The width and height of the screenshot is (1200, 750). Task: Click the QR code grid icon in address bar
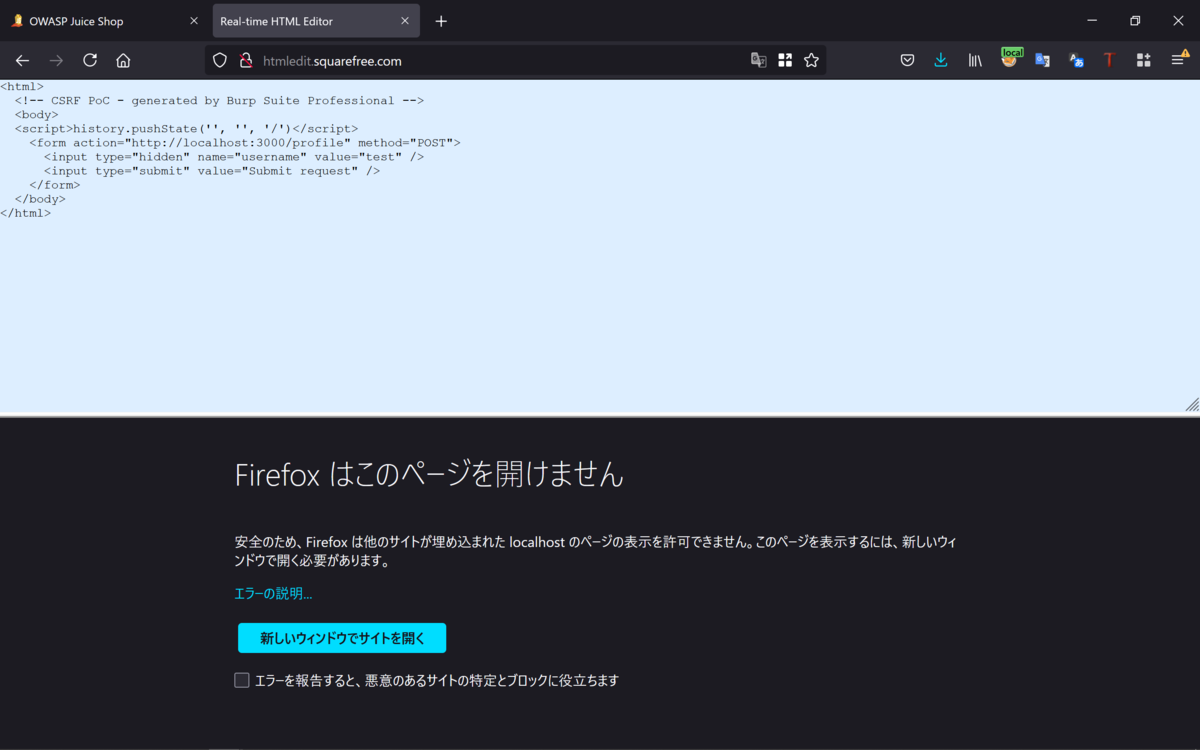pyautogui.click(x=785, y=60)
